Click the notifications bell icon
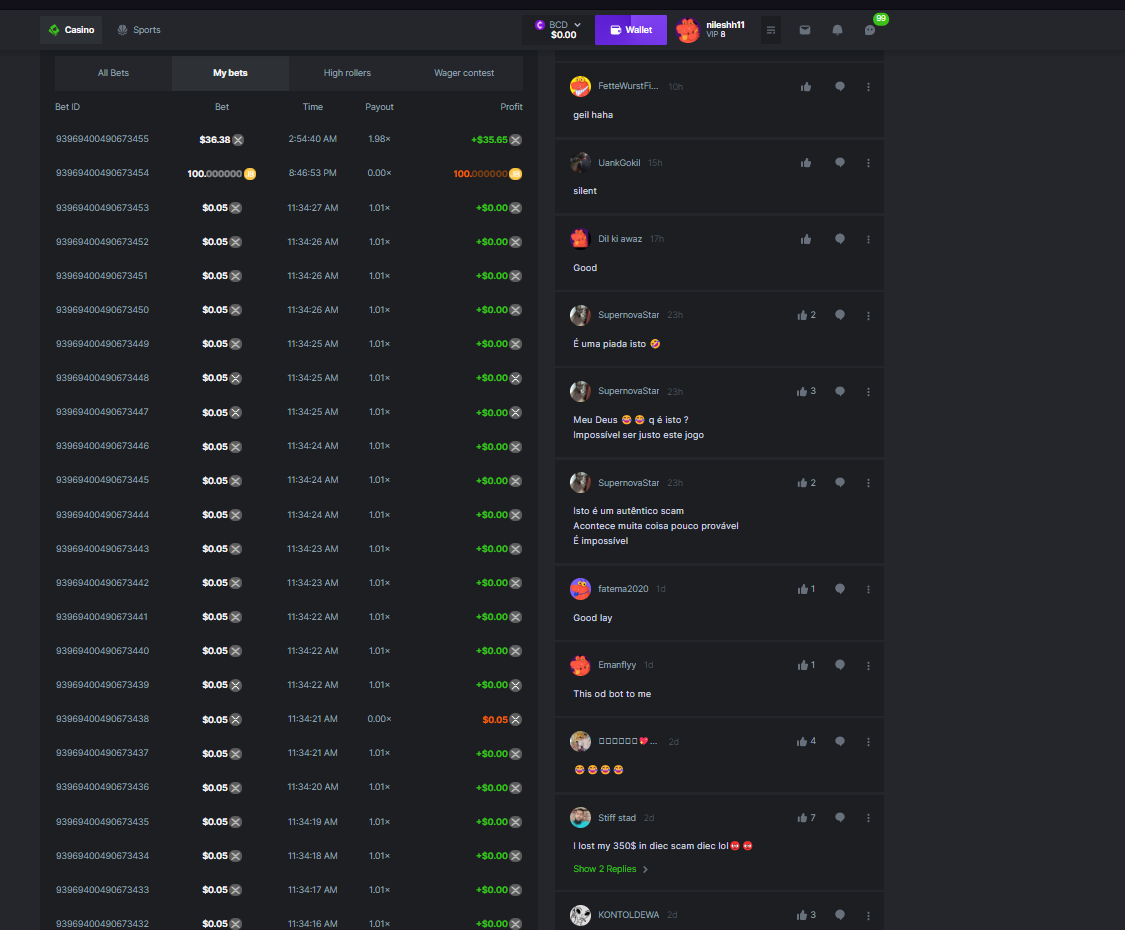 (837, 30)
